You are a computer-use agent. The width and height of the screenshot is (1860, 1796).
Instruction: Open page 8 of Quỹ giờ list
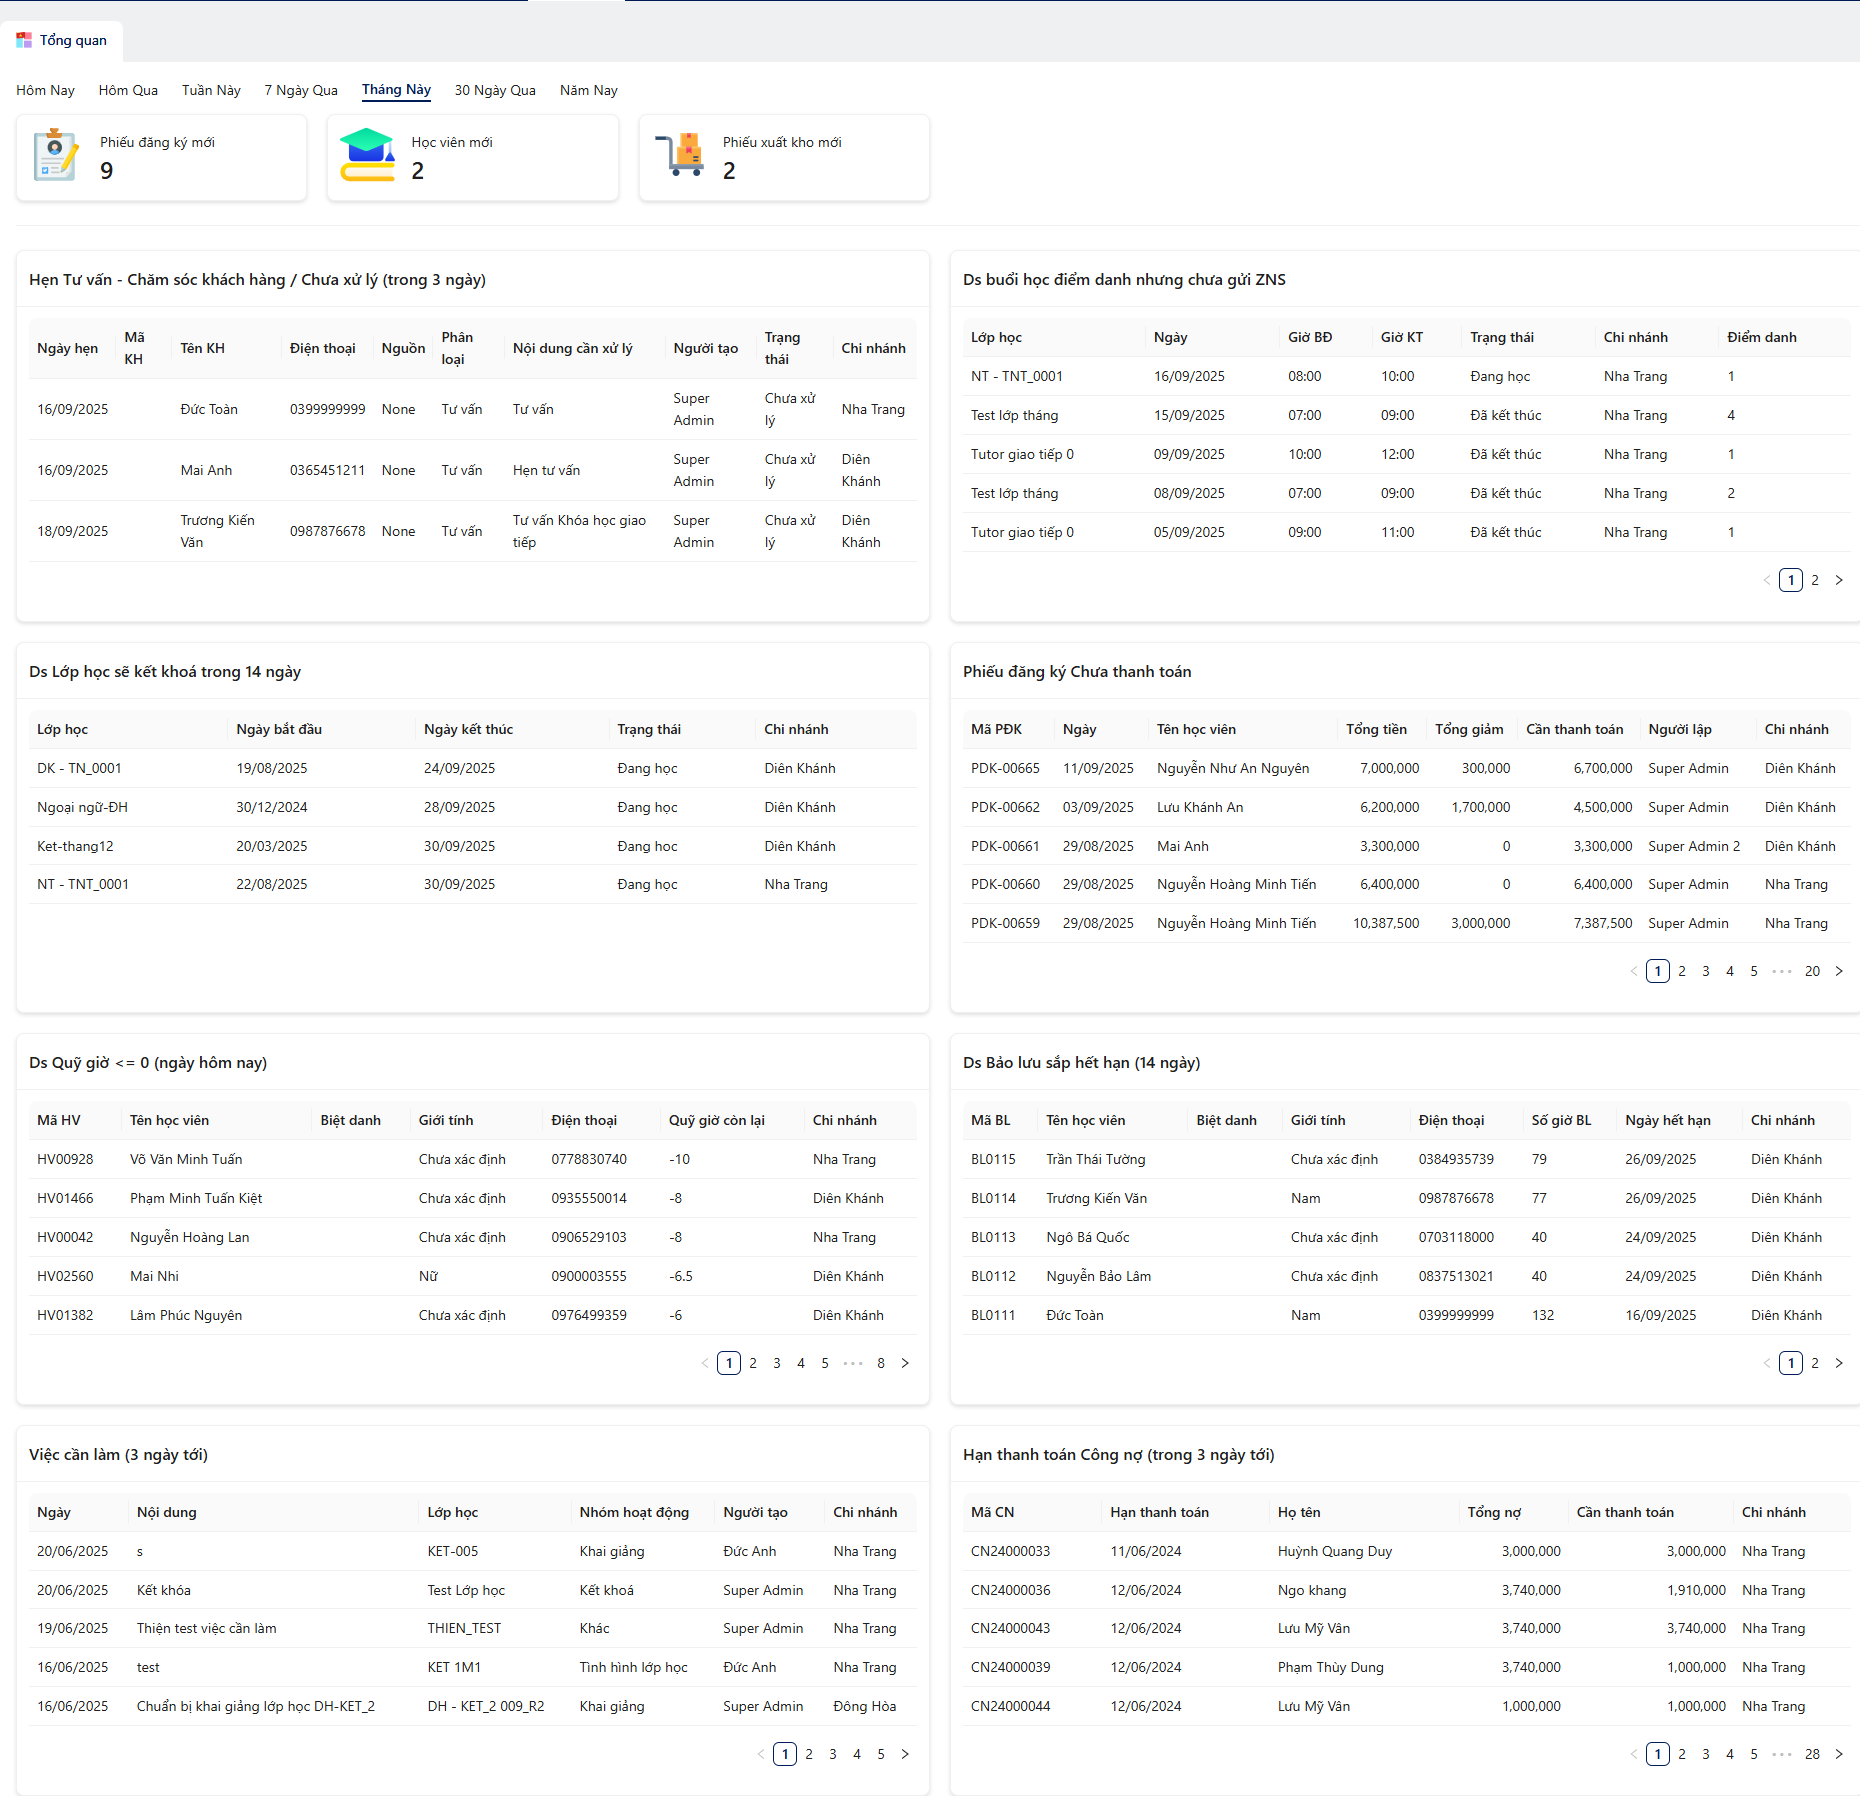click(881, 1363)
